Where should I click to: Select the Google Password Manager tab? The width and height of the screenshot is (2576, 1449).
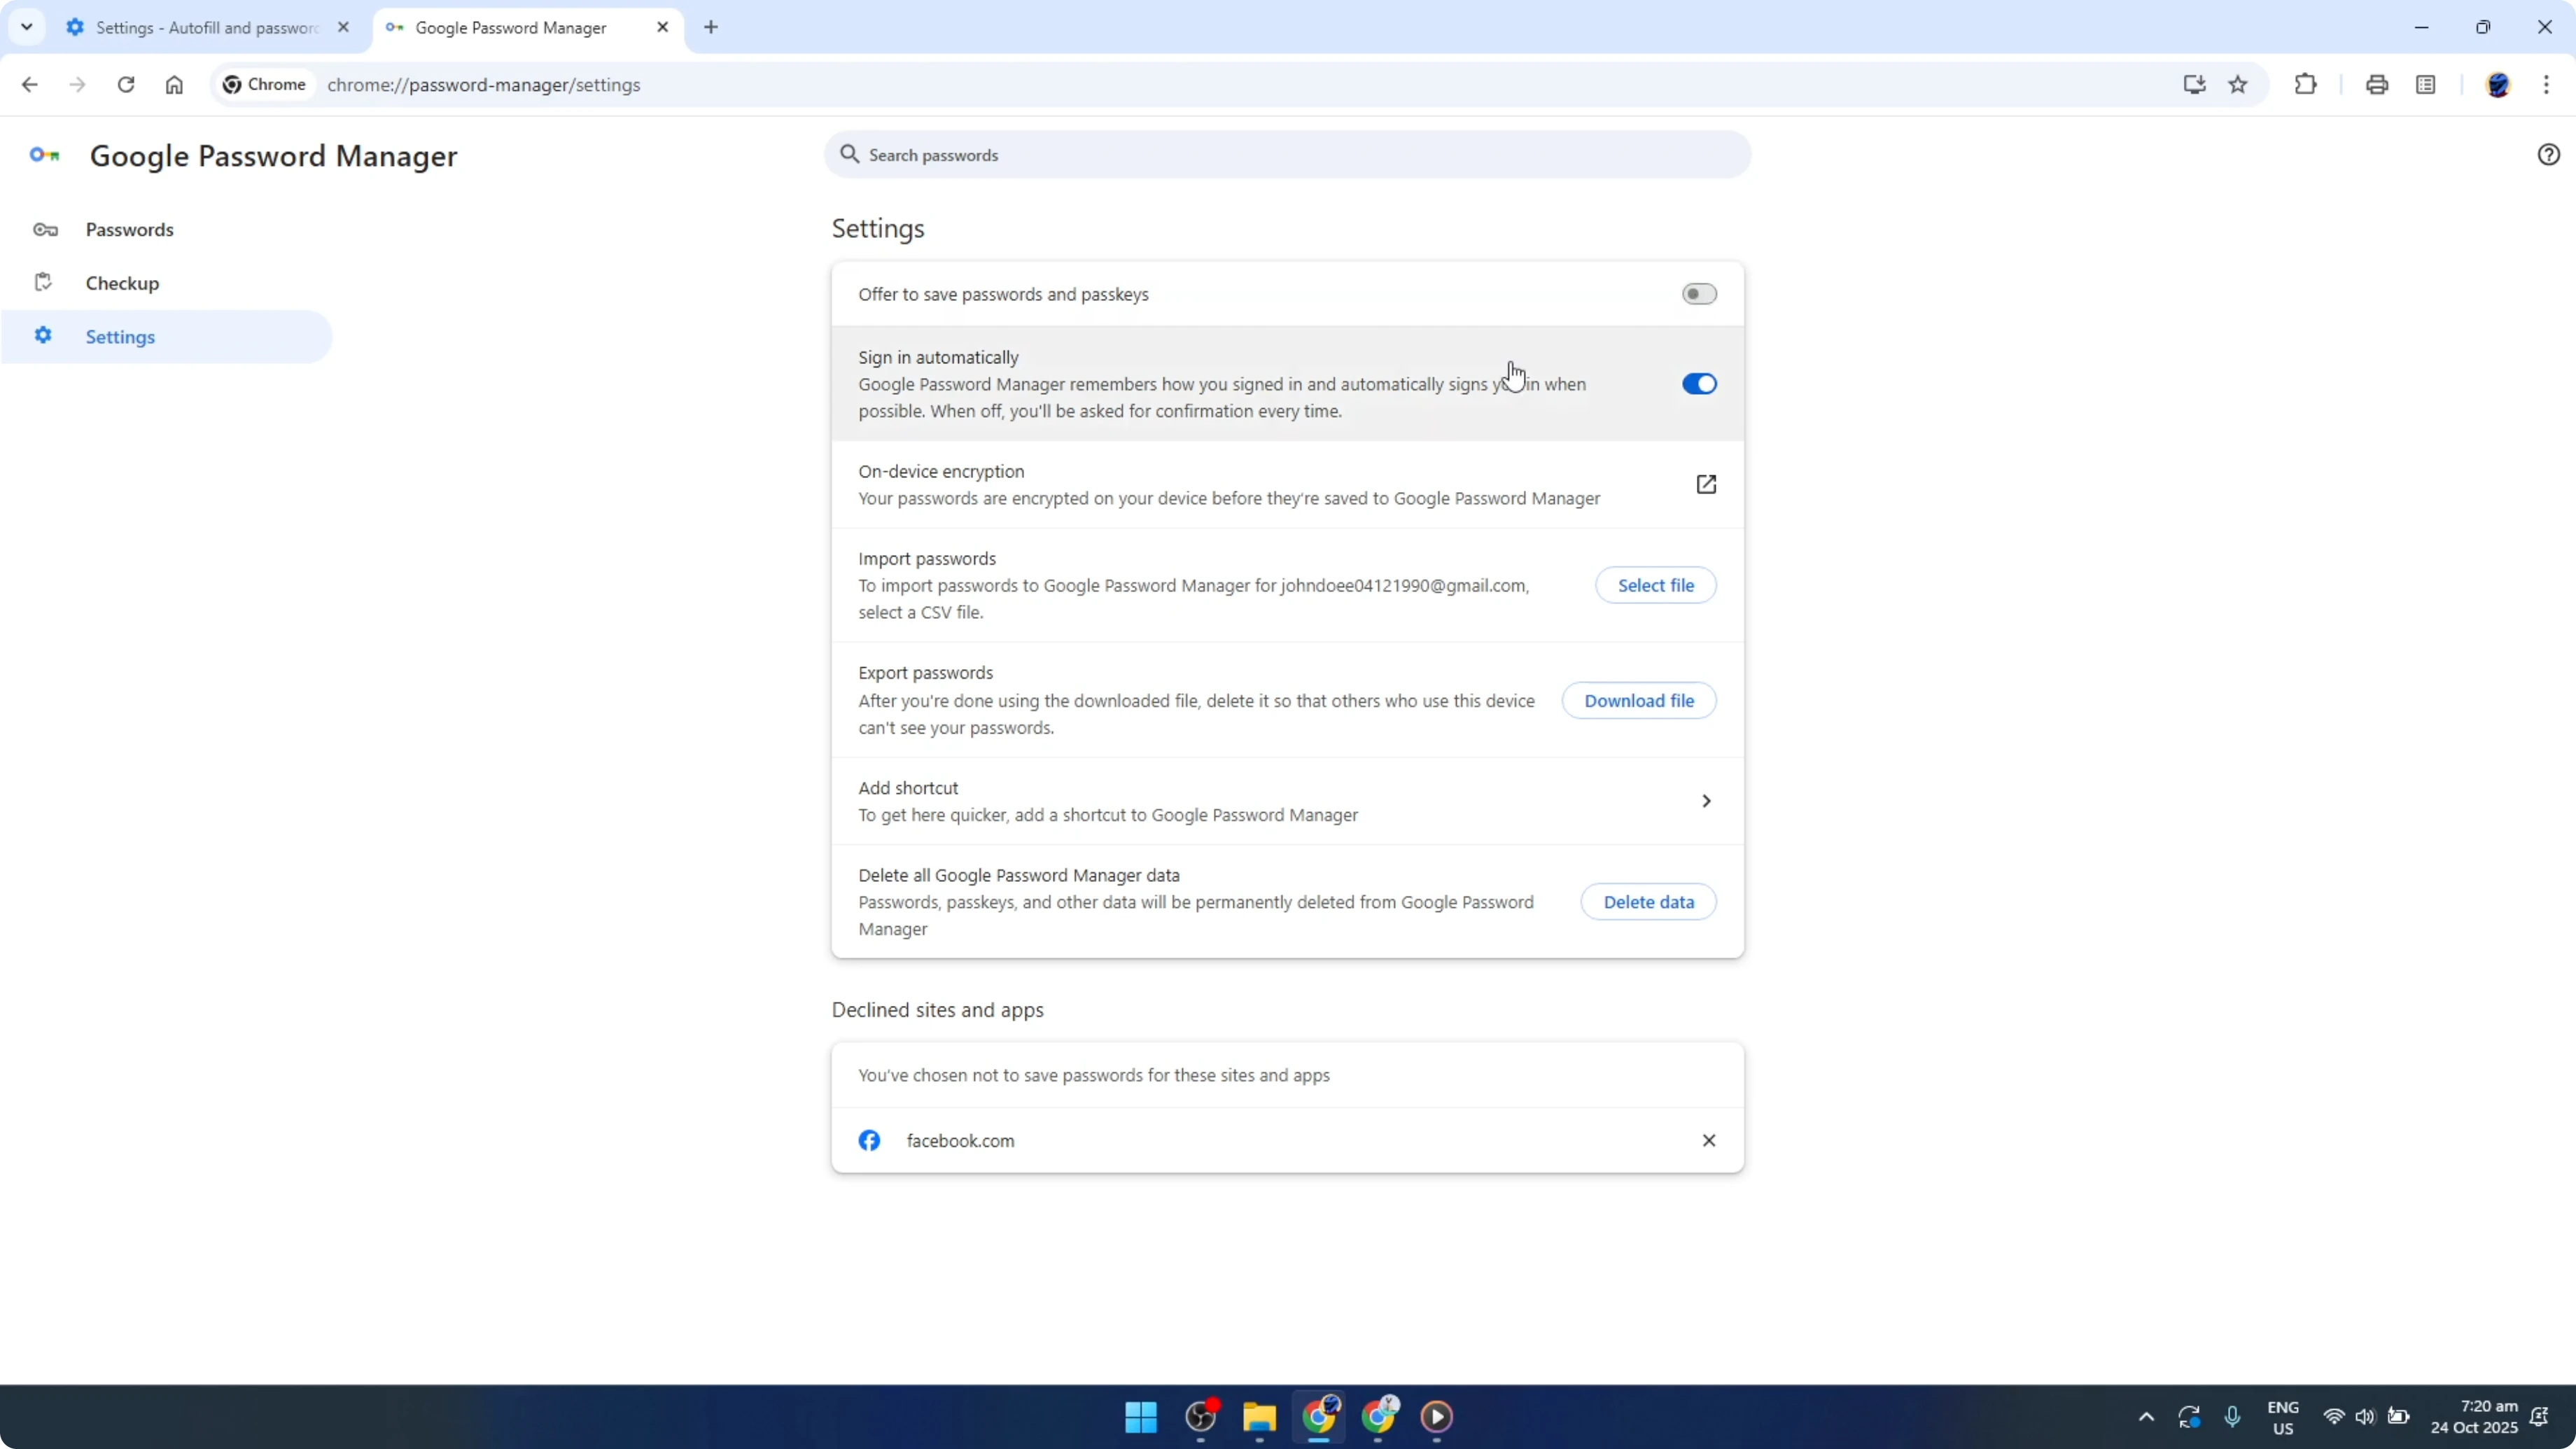(527, 28)
